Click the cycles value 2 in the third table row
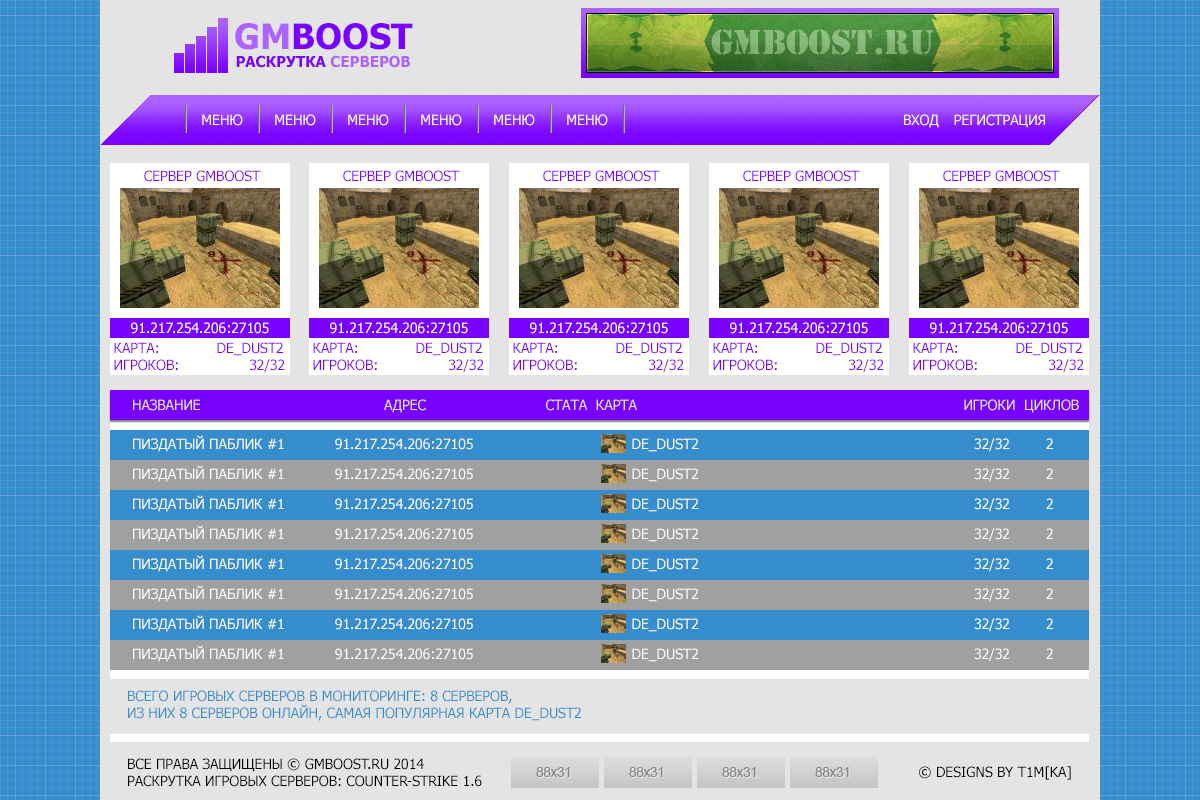 1050,504
